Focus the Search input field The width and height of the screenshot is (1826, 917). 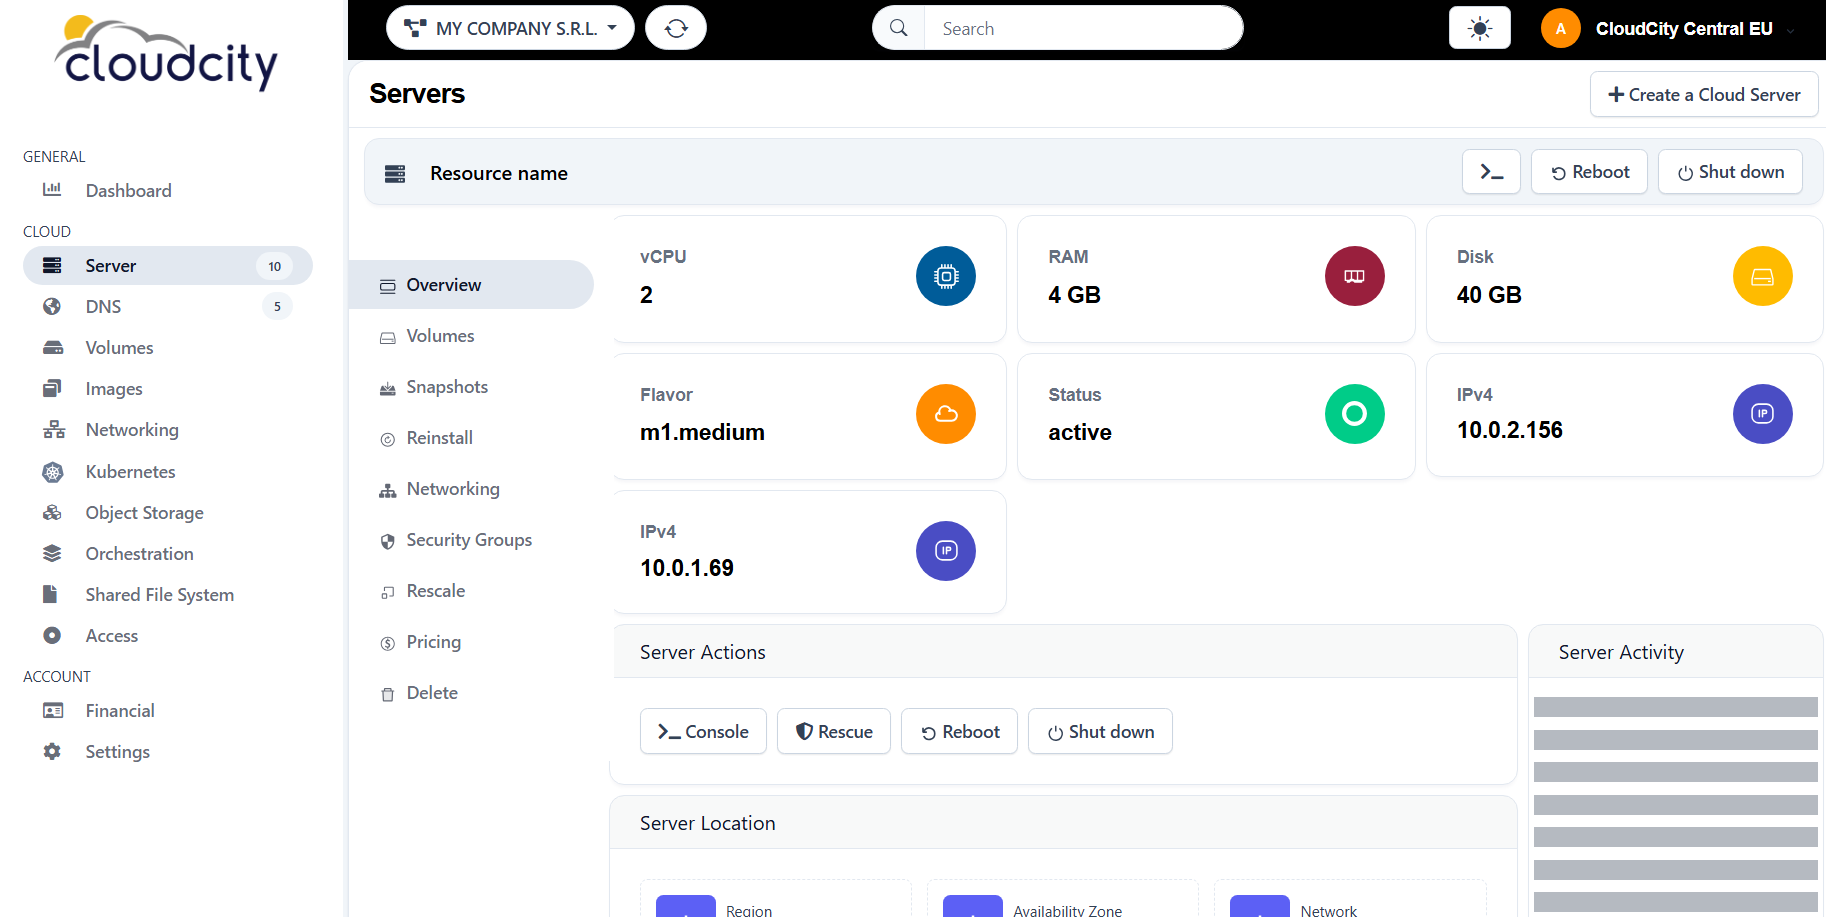pyautogui.click(x=1083, y=28)
